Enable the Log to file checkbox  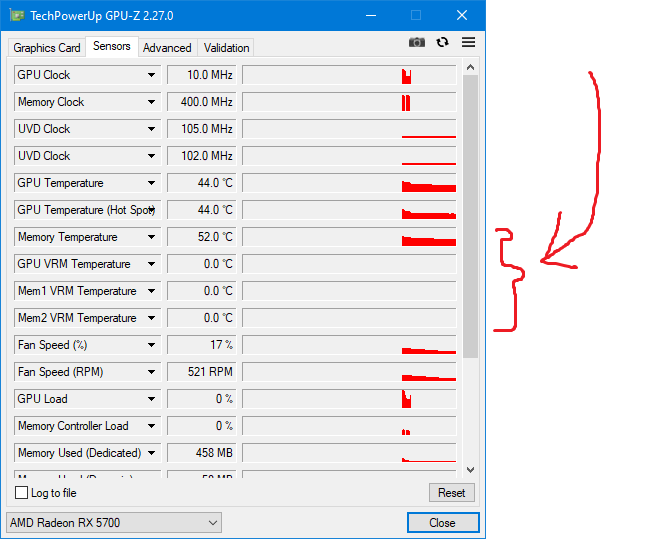click(x=21, y=493)
